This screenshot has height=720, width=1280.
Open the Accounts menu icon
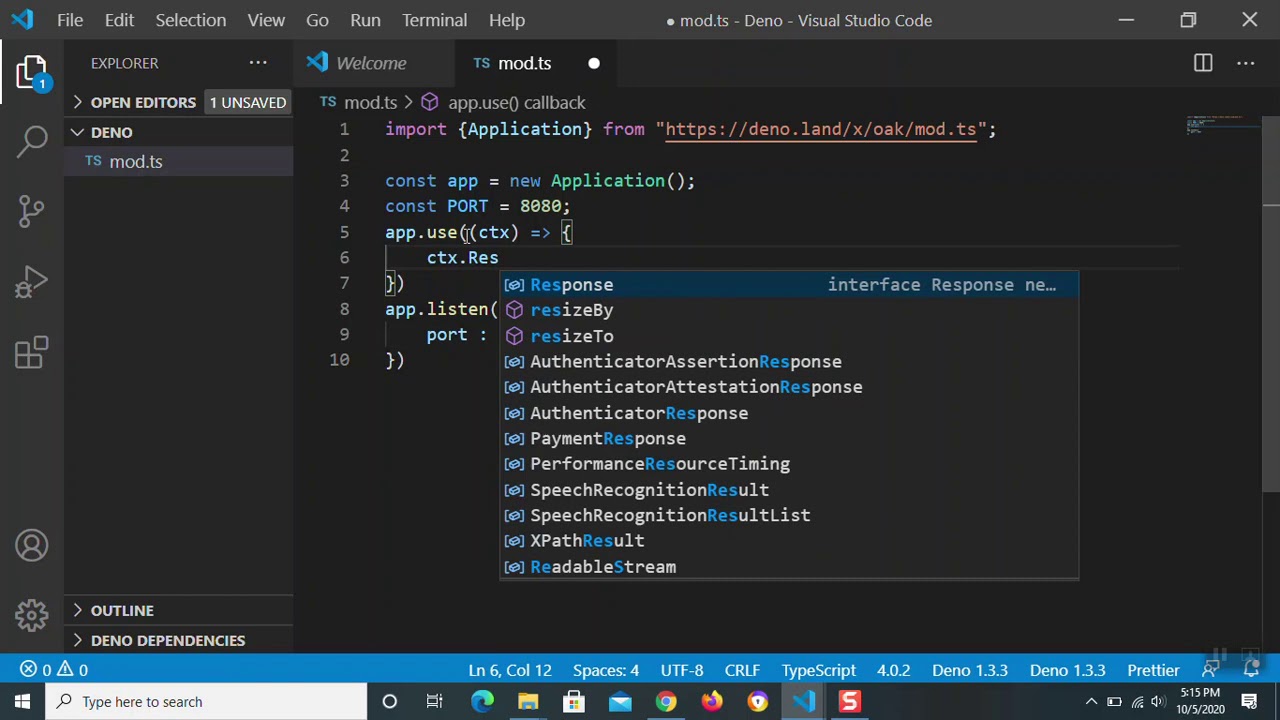[32, 546]
